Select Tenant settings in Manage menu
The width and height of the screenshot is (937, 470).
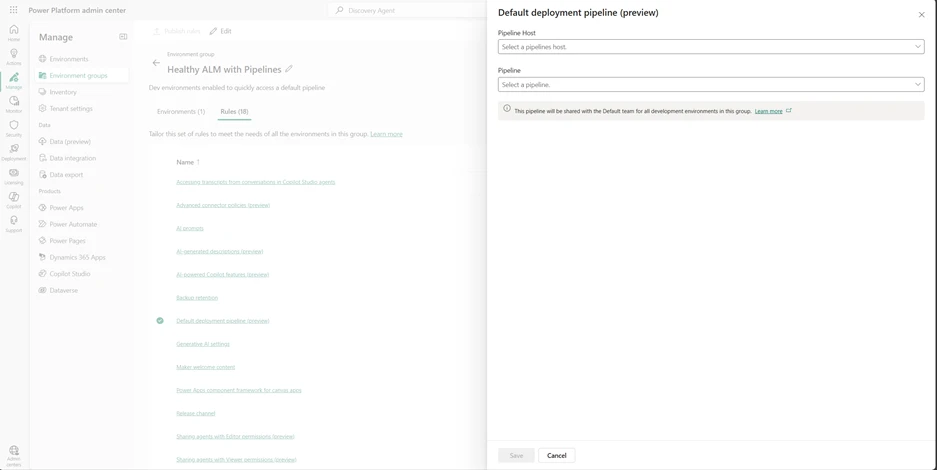(x=71, y=109)
